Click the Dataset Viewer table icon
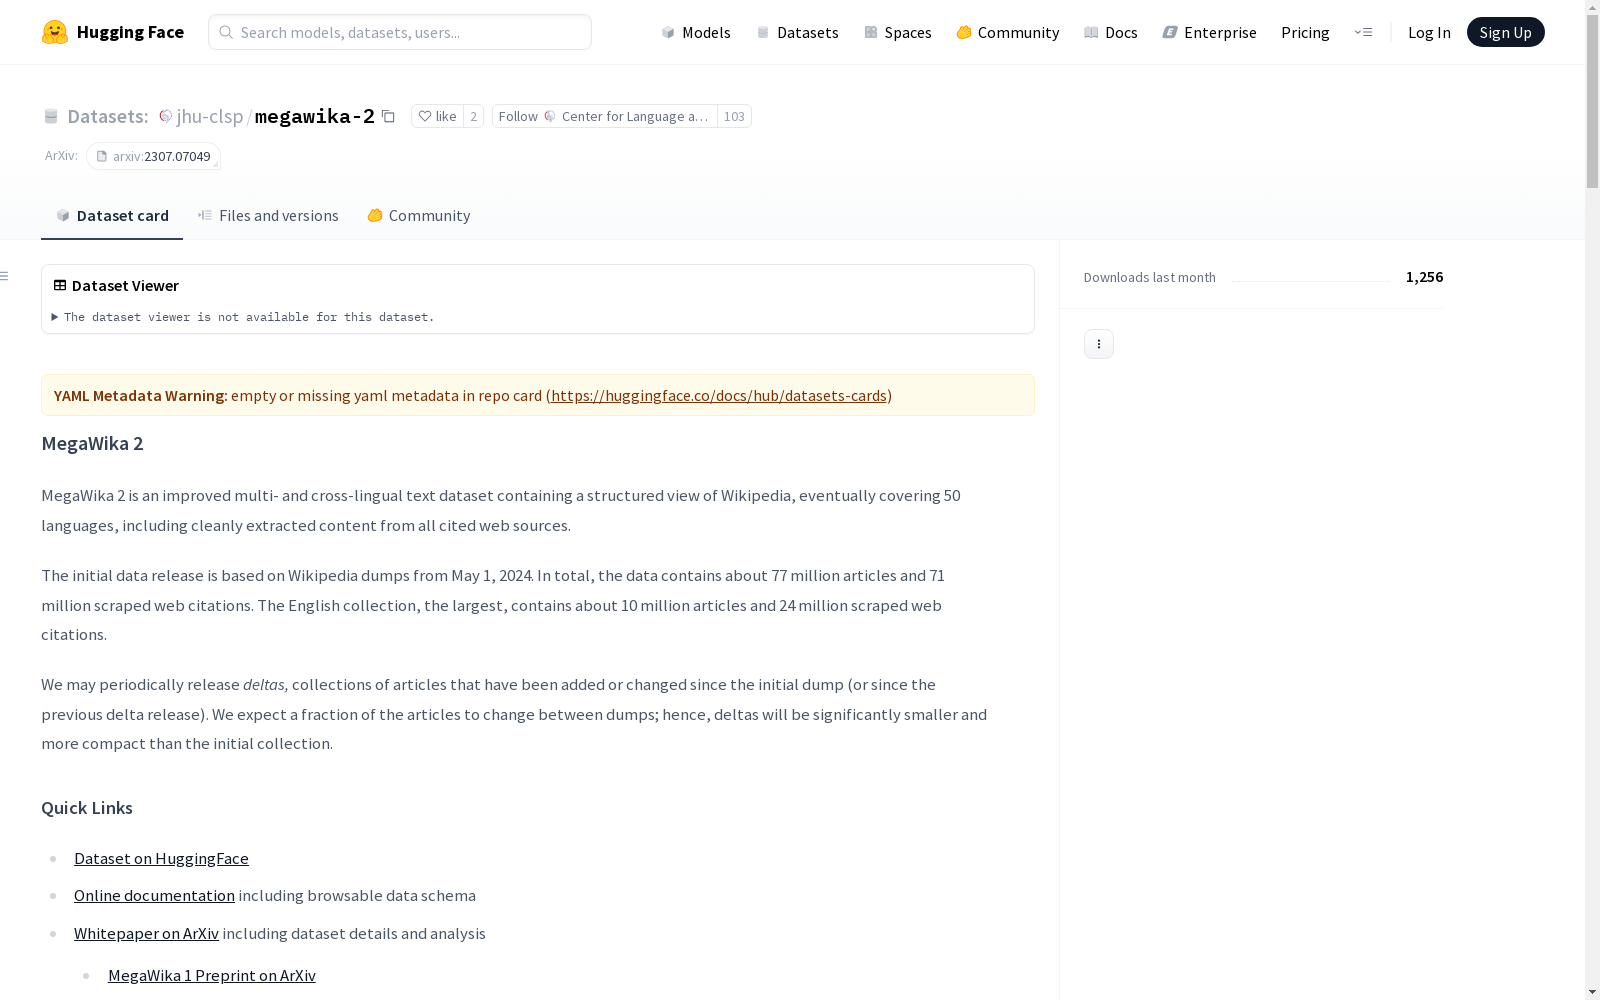Image resolution: width=1600 pixels, height=1000 pixels. click(x=60, y=285)
